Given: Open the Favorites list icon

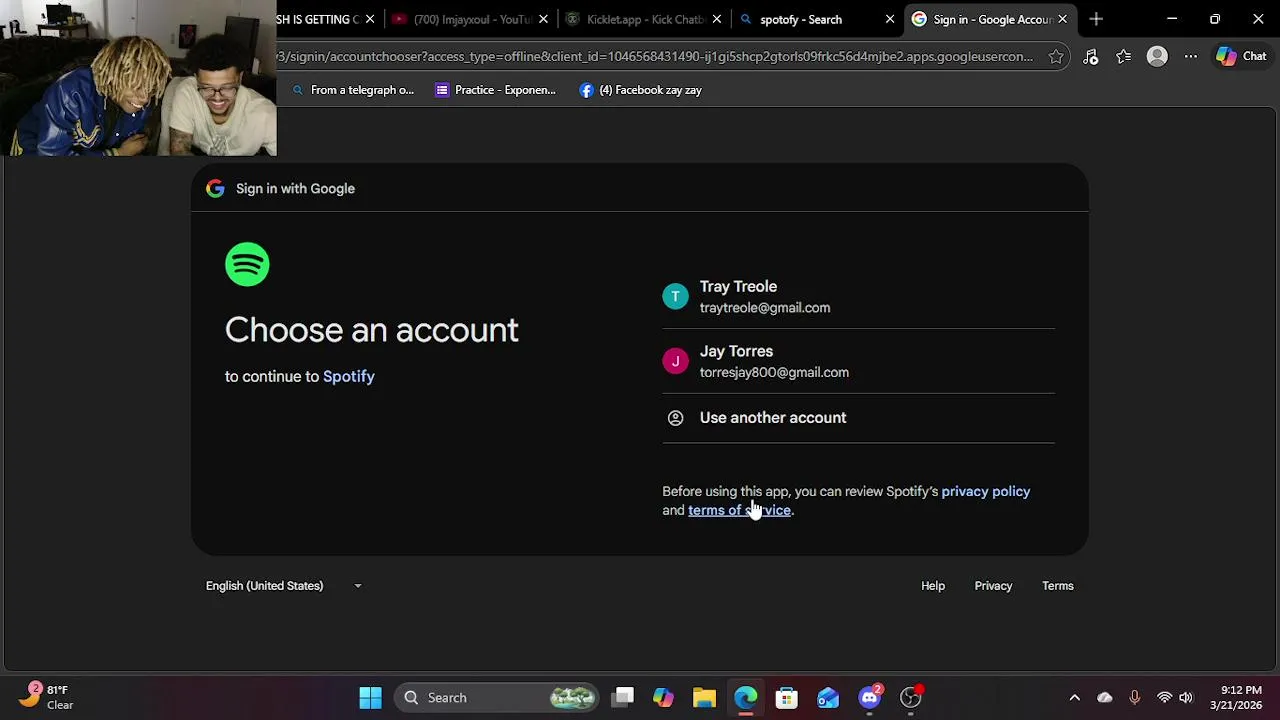Looking at the screenshot, I should (x=1124, y=57).
